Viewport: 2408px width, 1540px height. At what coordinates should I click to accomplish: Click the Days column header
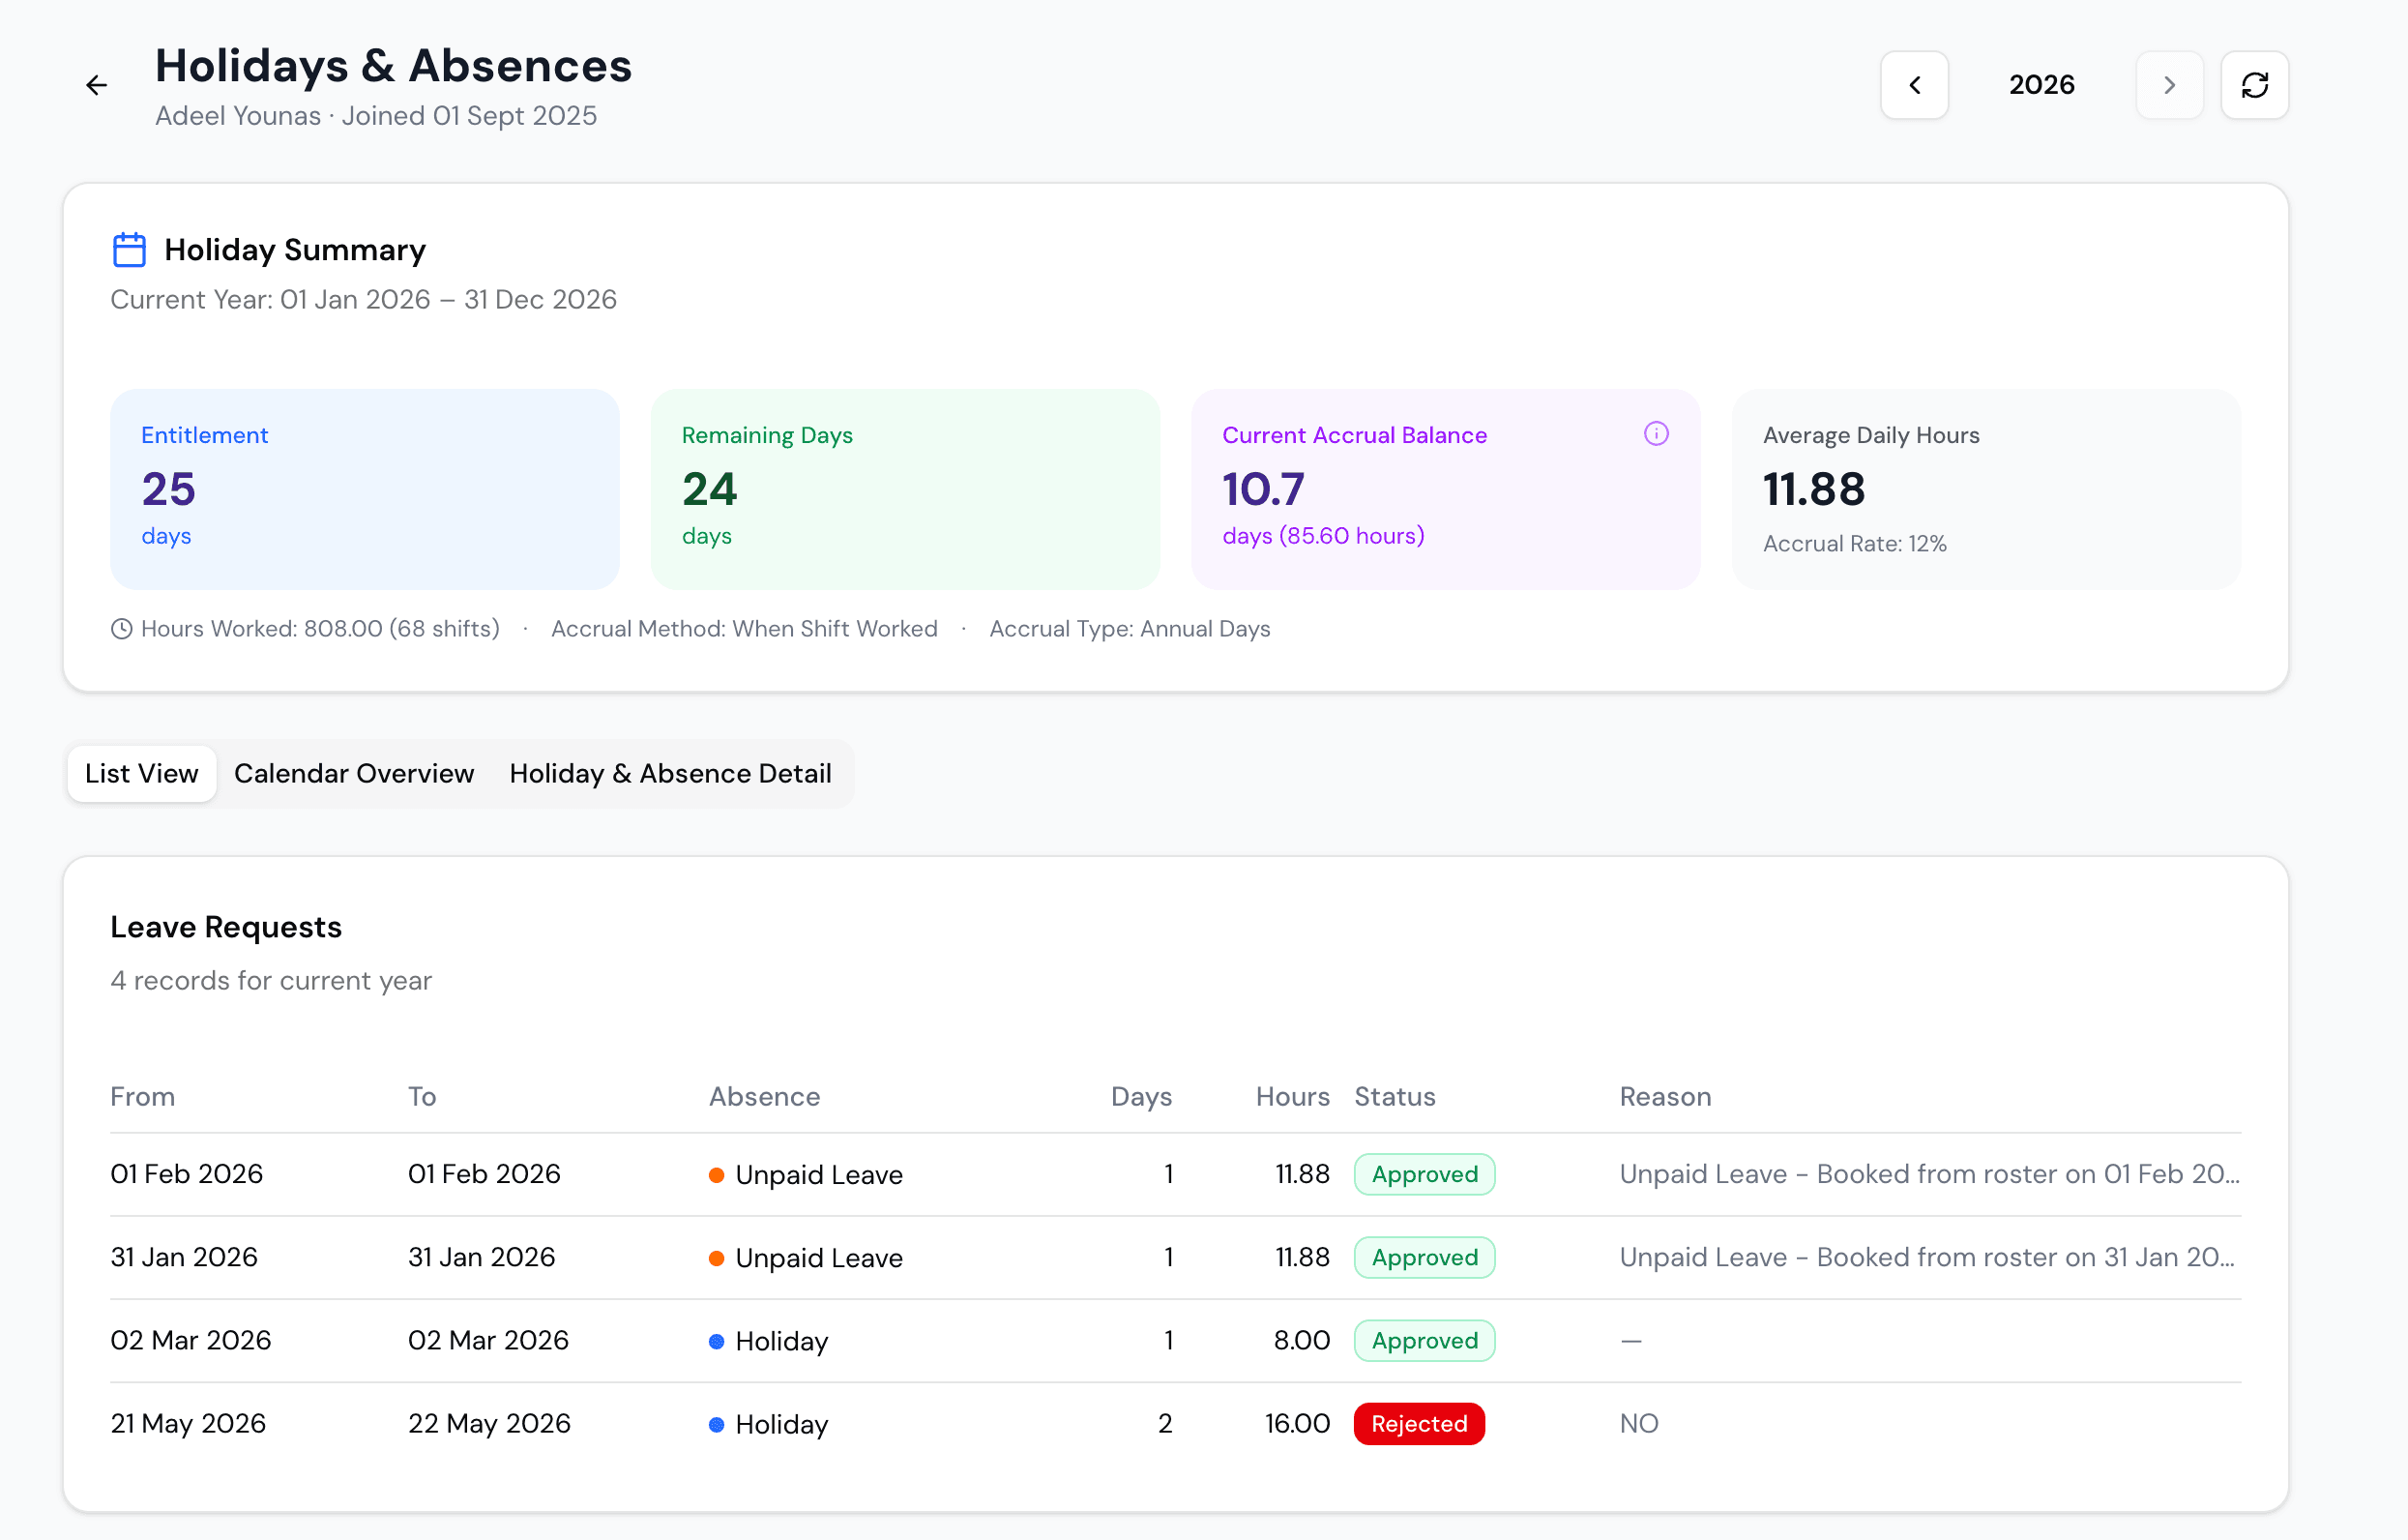[x=1141, y=1097]
